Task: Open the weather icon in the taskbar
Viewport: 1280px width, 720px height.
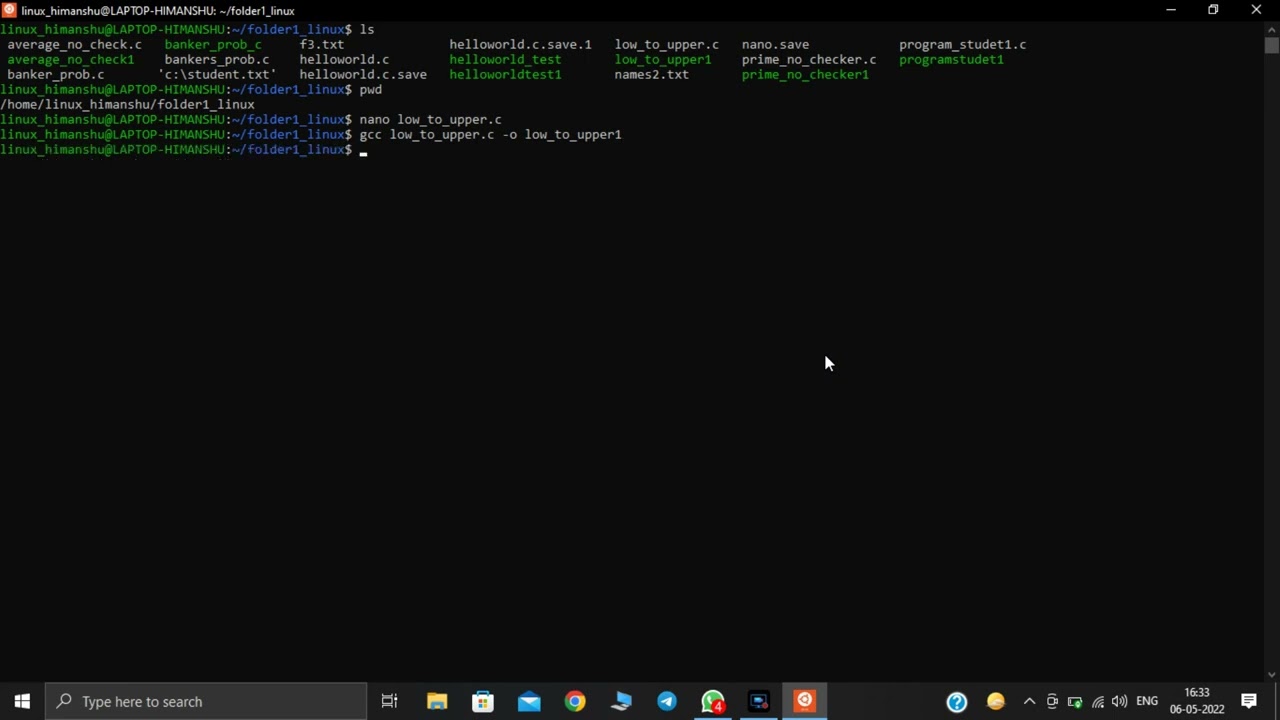Action: 995,702
